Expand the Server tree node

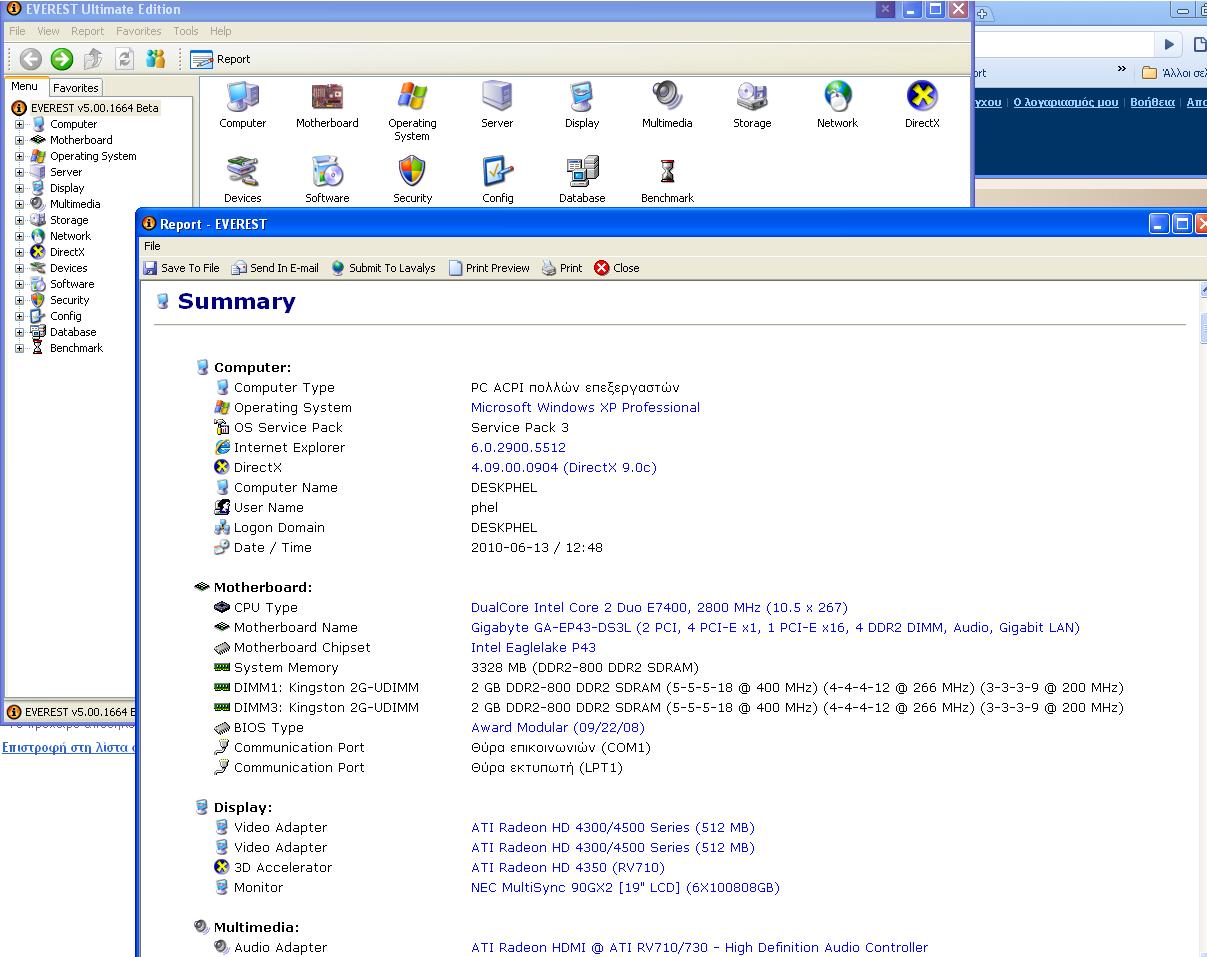[x=19, y=172]
